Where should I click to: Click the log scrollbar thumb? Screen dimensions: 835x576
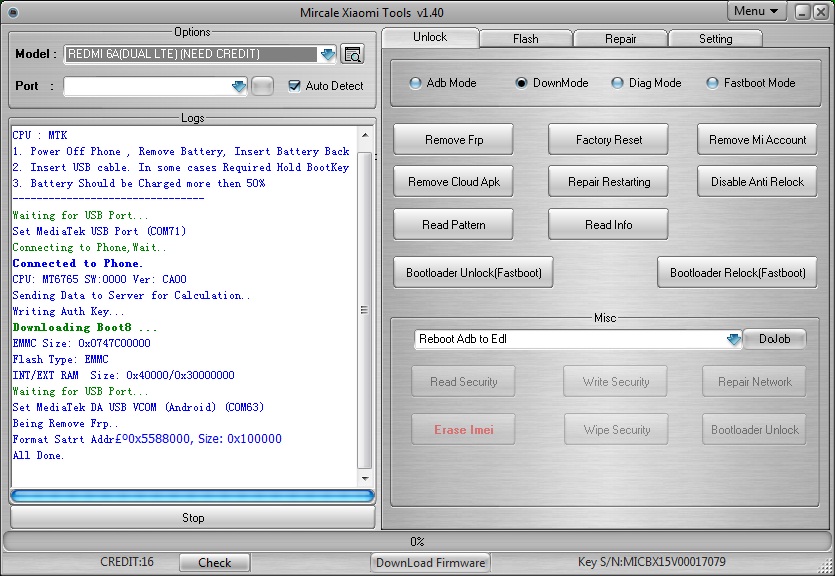pyautogui.click(x=365, y=310)
